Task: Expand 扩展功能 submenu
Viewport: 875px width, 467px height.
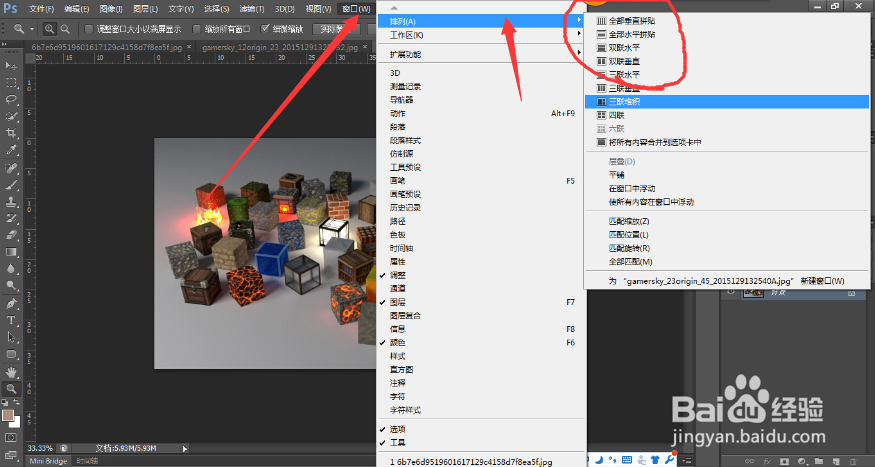Action: click(482, 54)
